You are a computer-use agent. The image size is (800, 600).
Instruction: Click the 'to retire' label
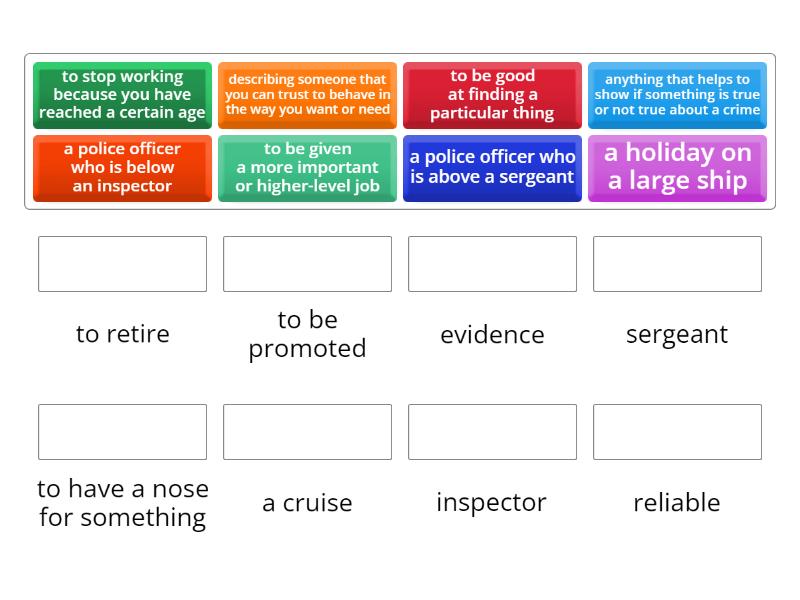point(122,334)
